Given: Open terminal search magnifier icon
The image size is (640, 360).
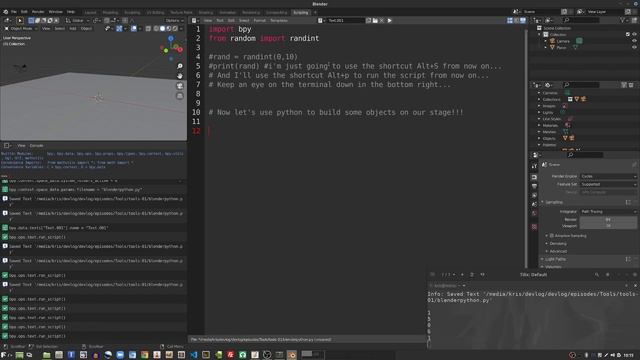Looking at the screenshot, I should 597,275.
